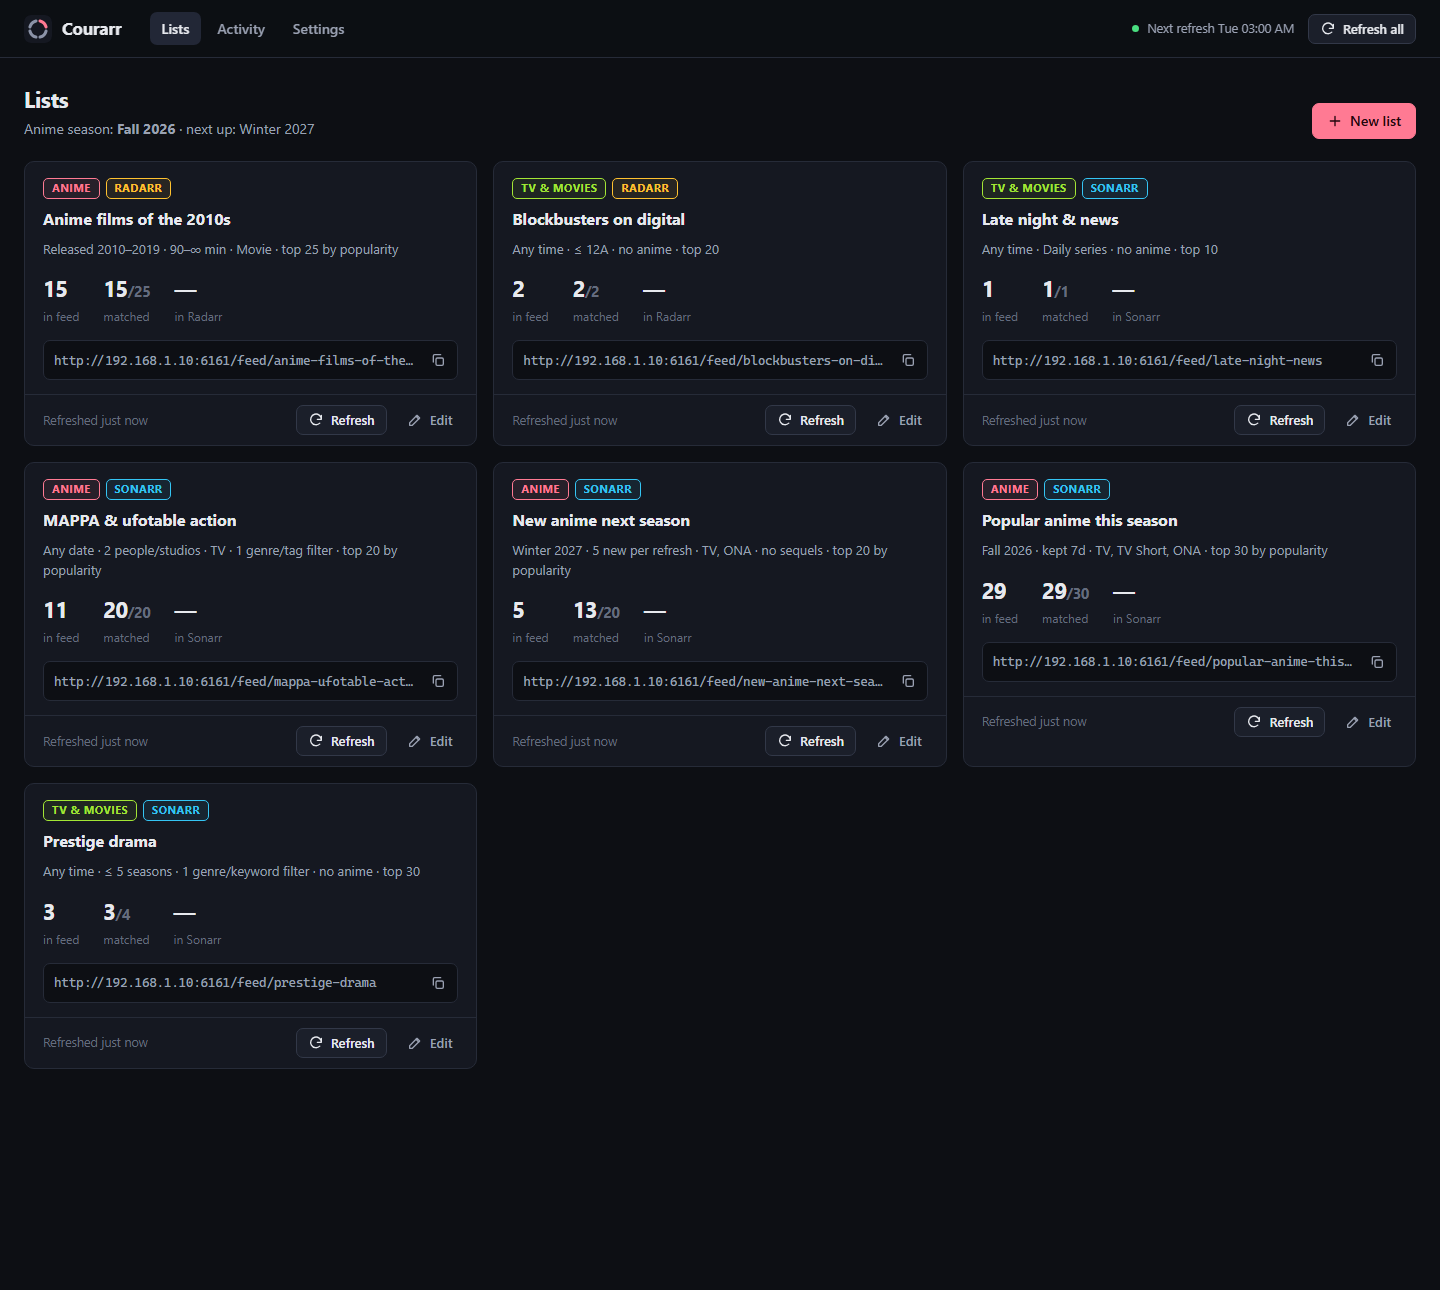This screenshot has height=1290, width=1440.
Task: Click the Blockbusters on digital title
Action: [x=598, y=219]
